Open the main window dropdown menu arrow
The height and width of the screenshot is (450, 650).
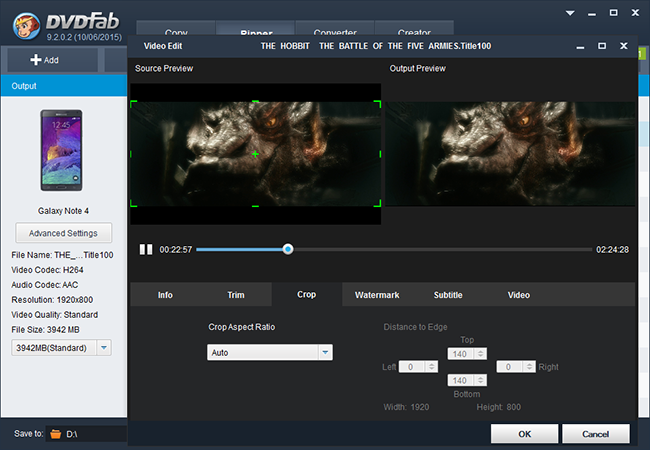[x=570, y=13]
